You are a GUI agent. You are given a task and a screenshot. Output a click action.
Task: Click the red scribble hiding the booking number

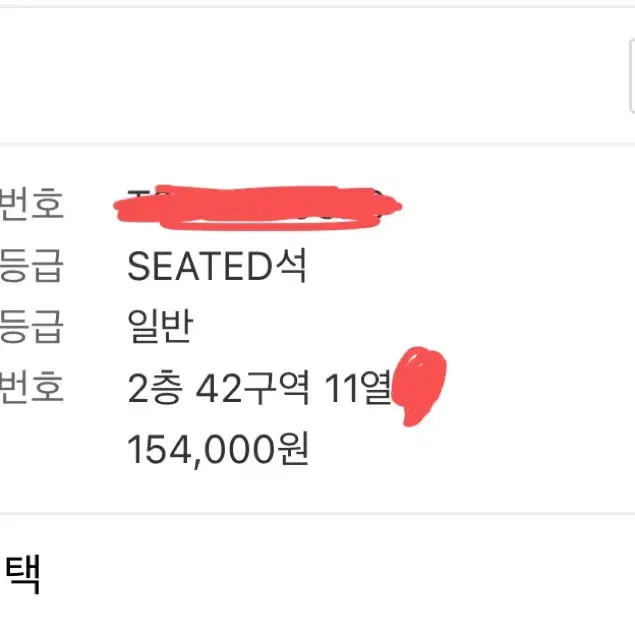pos(258,206)
